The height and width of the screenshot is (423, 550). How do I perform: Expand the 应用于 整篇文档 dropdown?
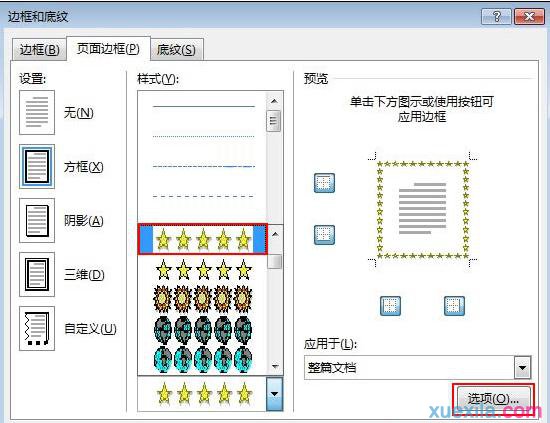coord(523,368)
